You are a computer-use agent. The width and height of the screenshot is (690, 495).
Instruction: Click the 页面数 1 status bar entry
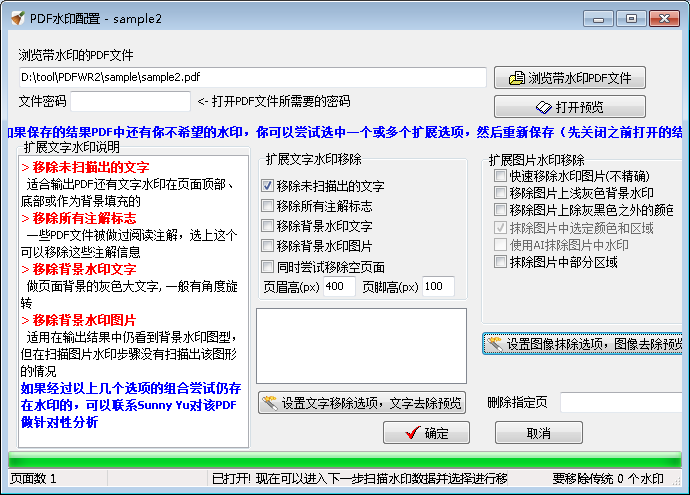[x=33, y=479]
